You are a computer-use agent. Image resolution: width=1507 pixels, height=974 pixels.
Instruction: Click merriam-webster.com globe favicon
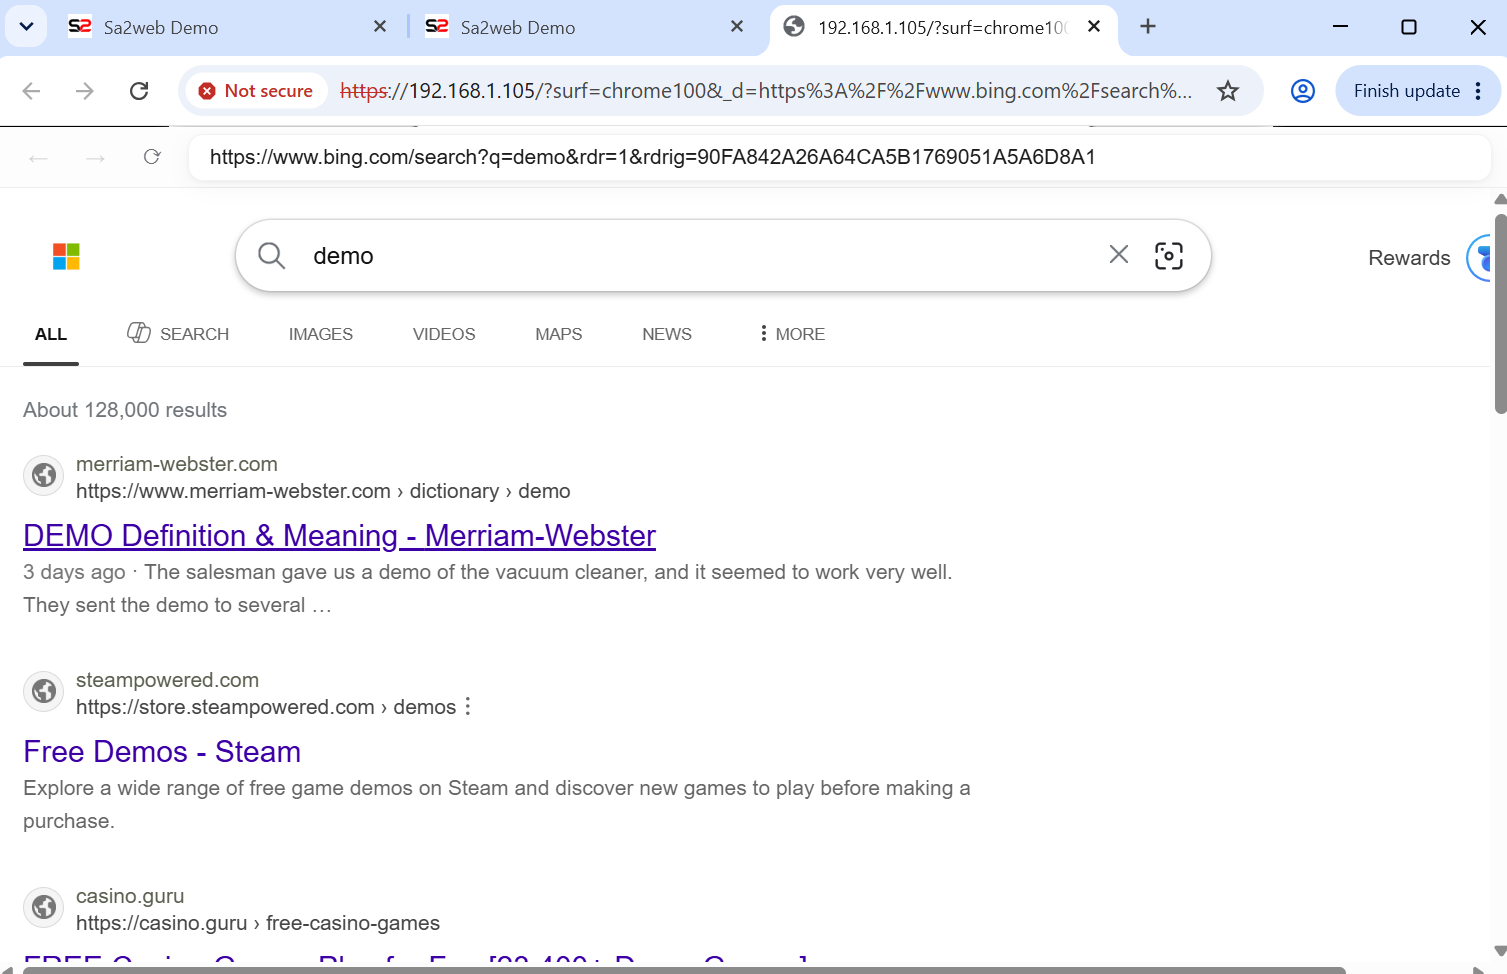tap(44, 475)
